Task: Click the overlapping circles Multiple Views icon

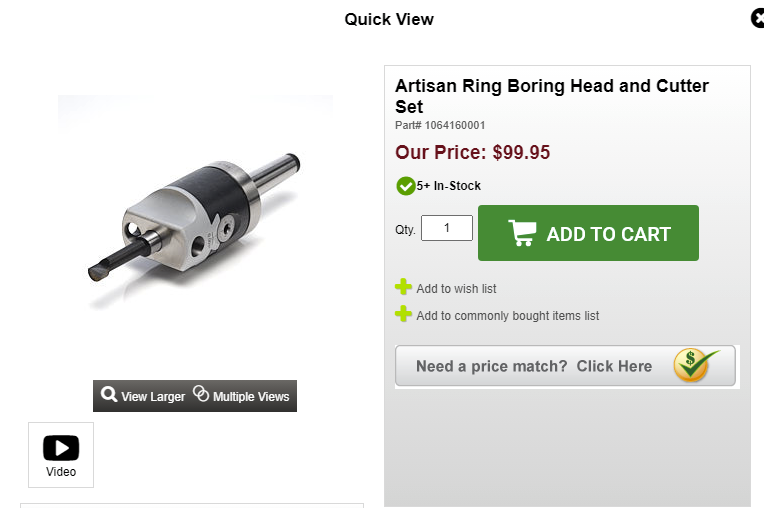Action: pyautogui.click(x=201, y=394)
